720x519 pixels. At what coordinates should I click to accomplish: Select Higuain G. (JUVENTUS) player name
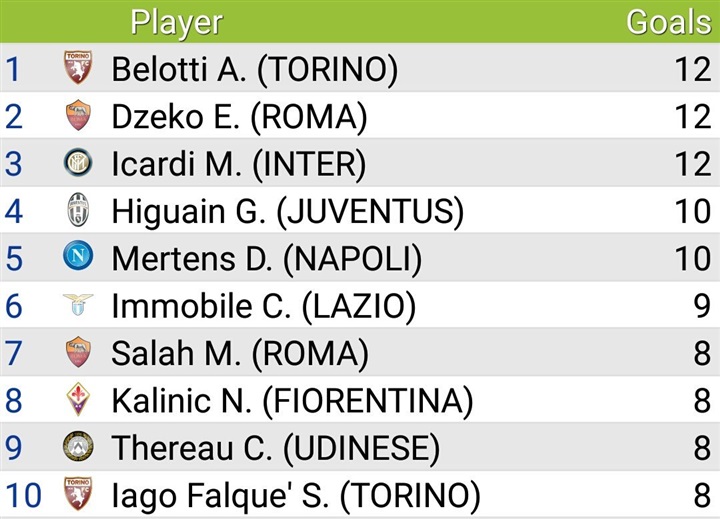tap(287, 211)
